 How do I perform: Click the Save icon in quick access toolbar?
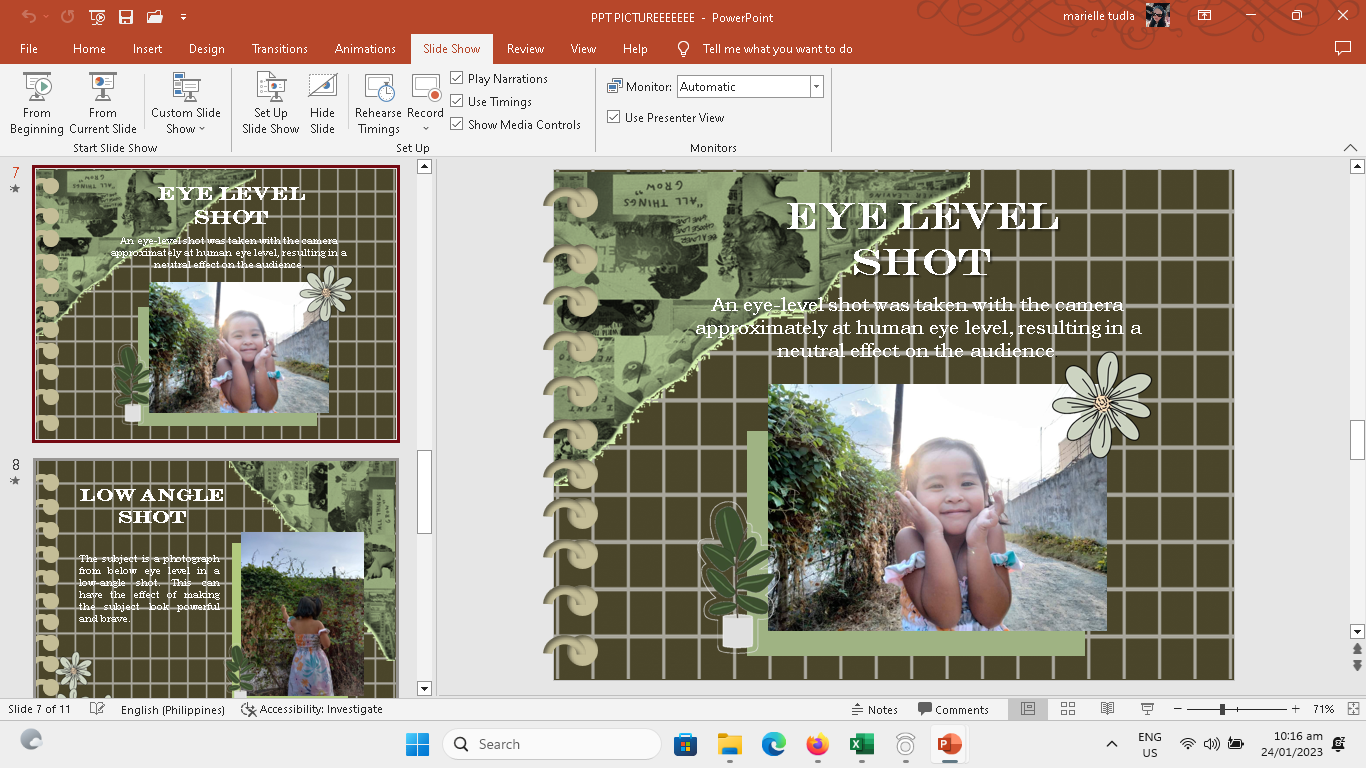pyautogui.click(x=126, y=17)
